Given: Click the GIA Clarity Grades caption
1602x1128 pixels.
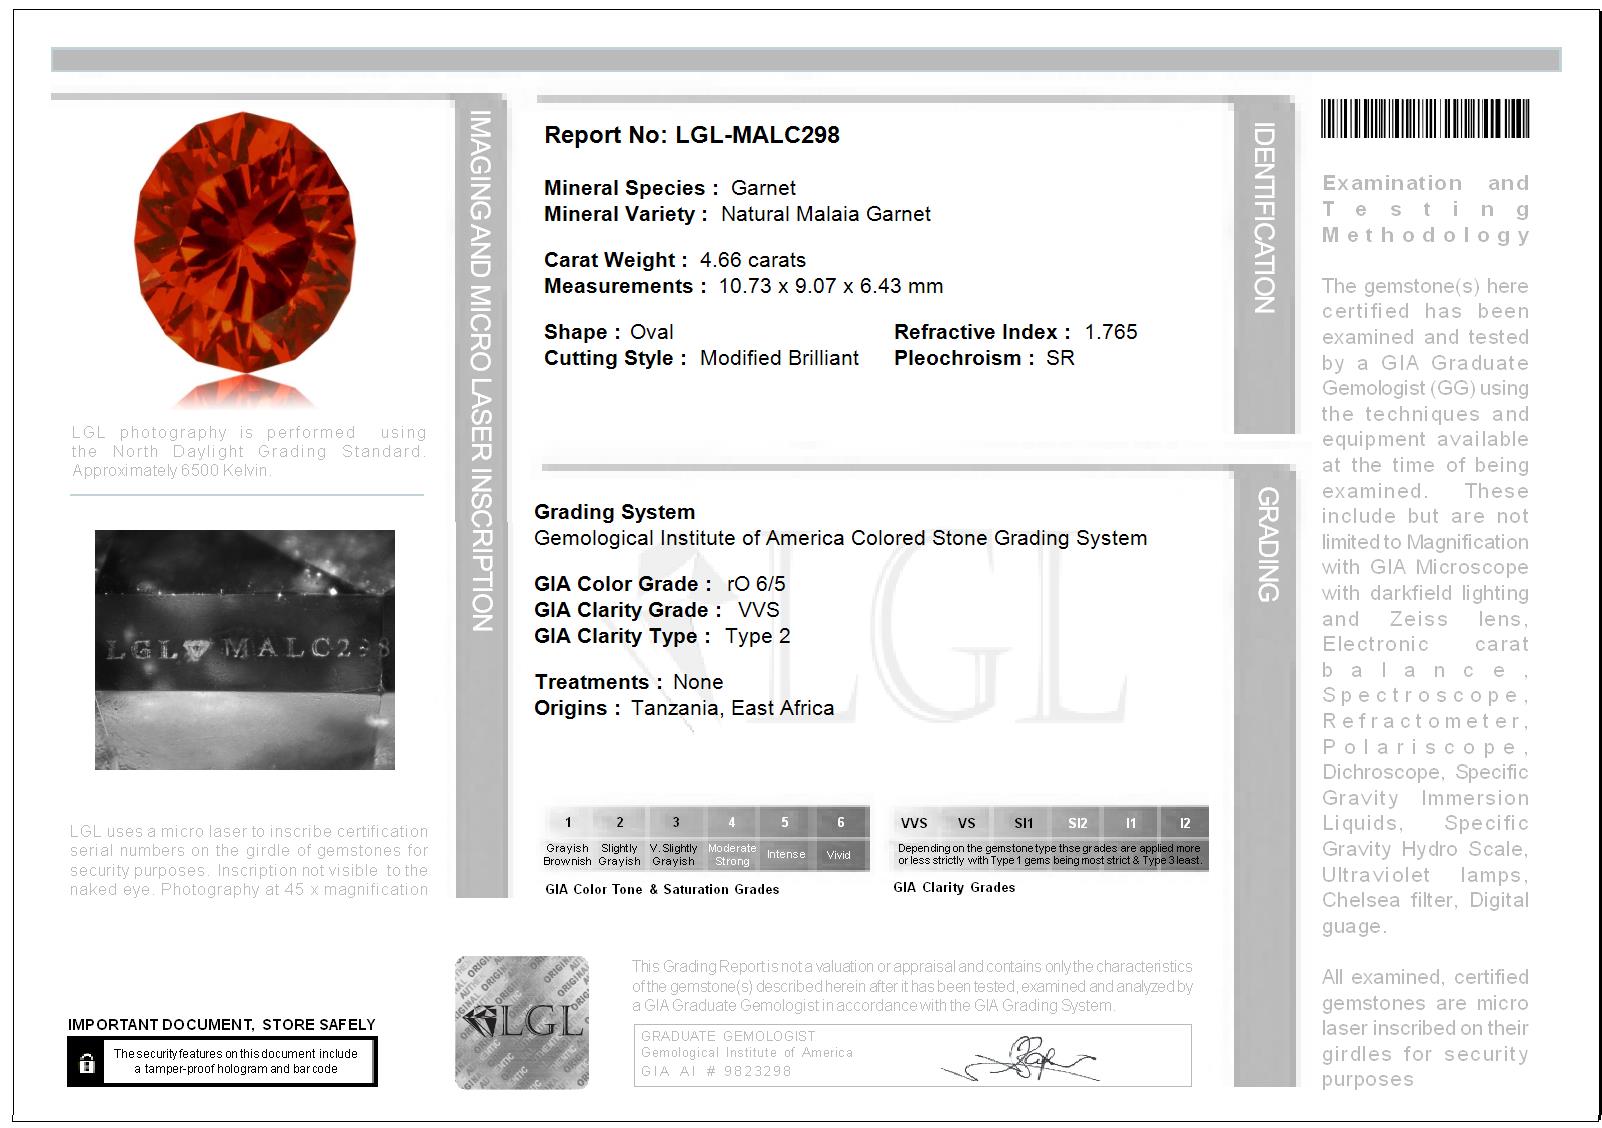Looking at the screenshot, I should click(954, 887).
